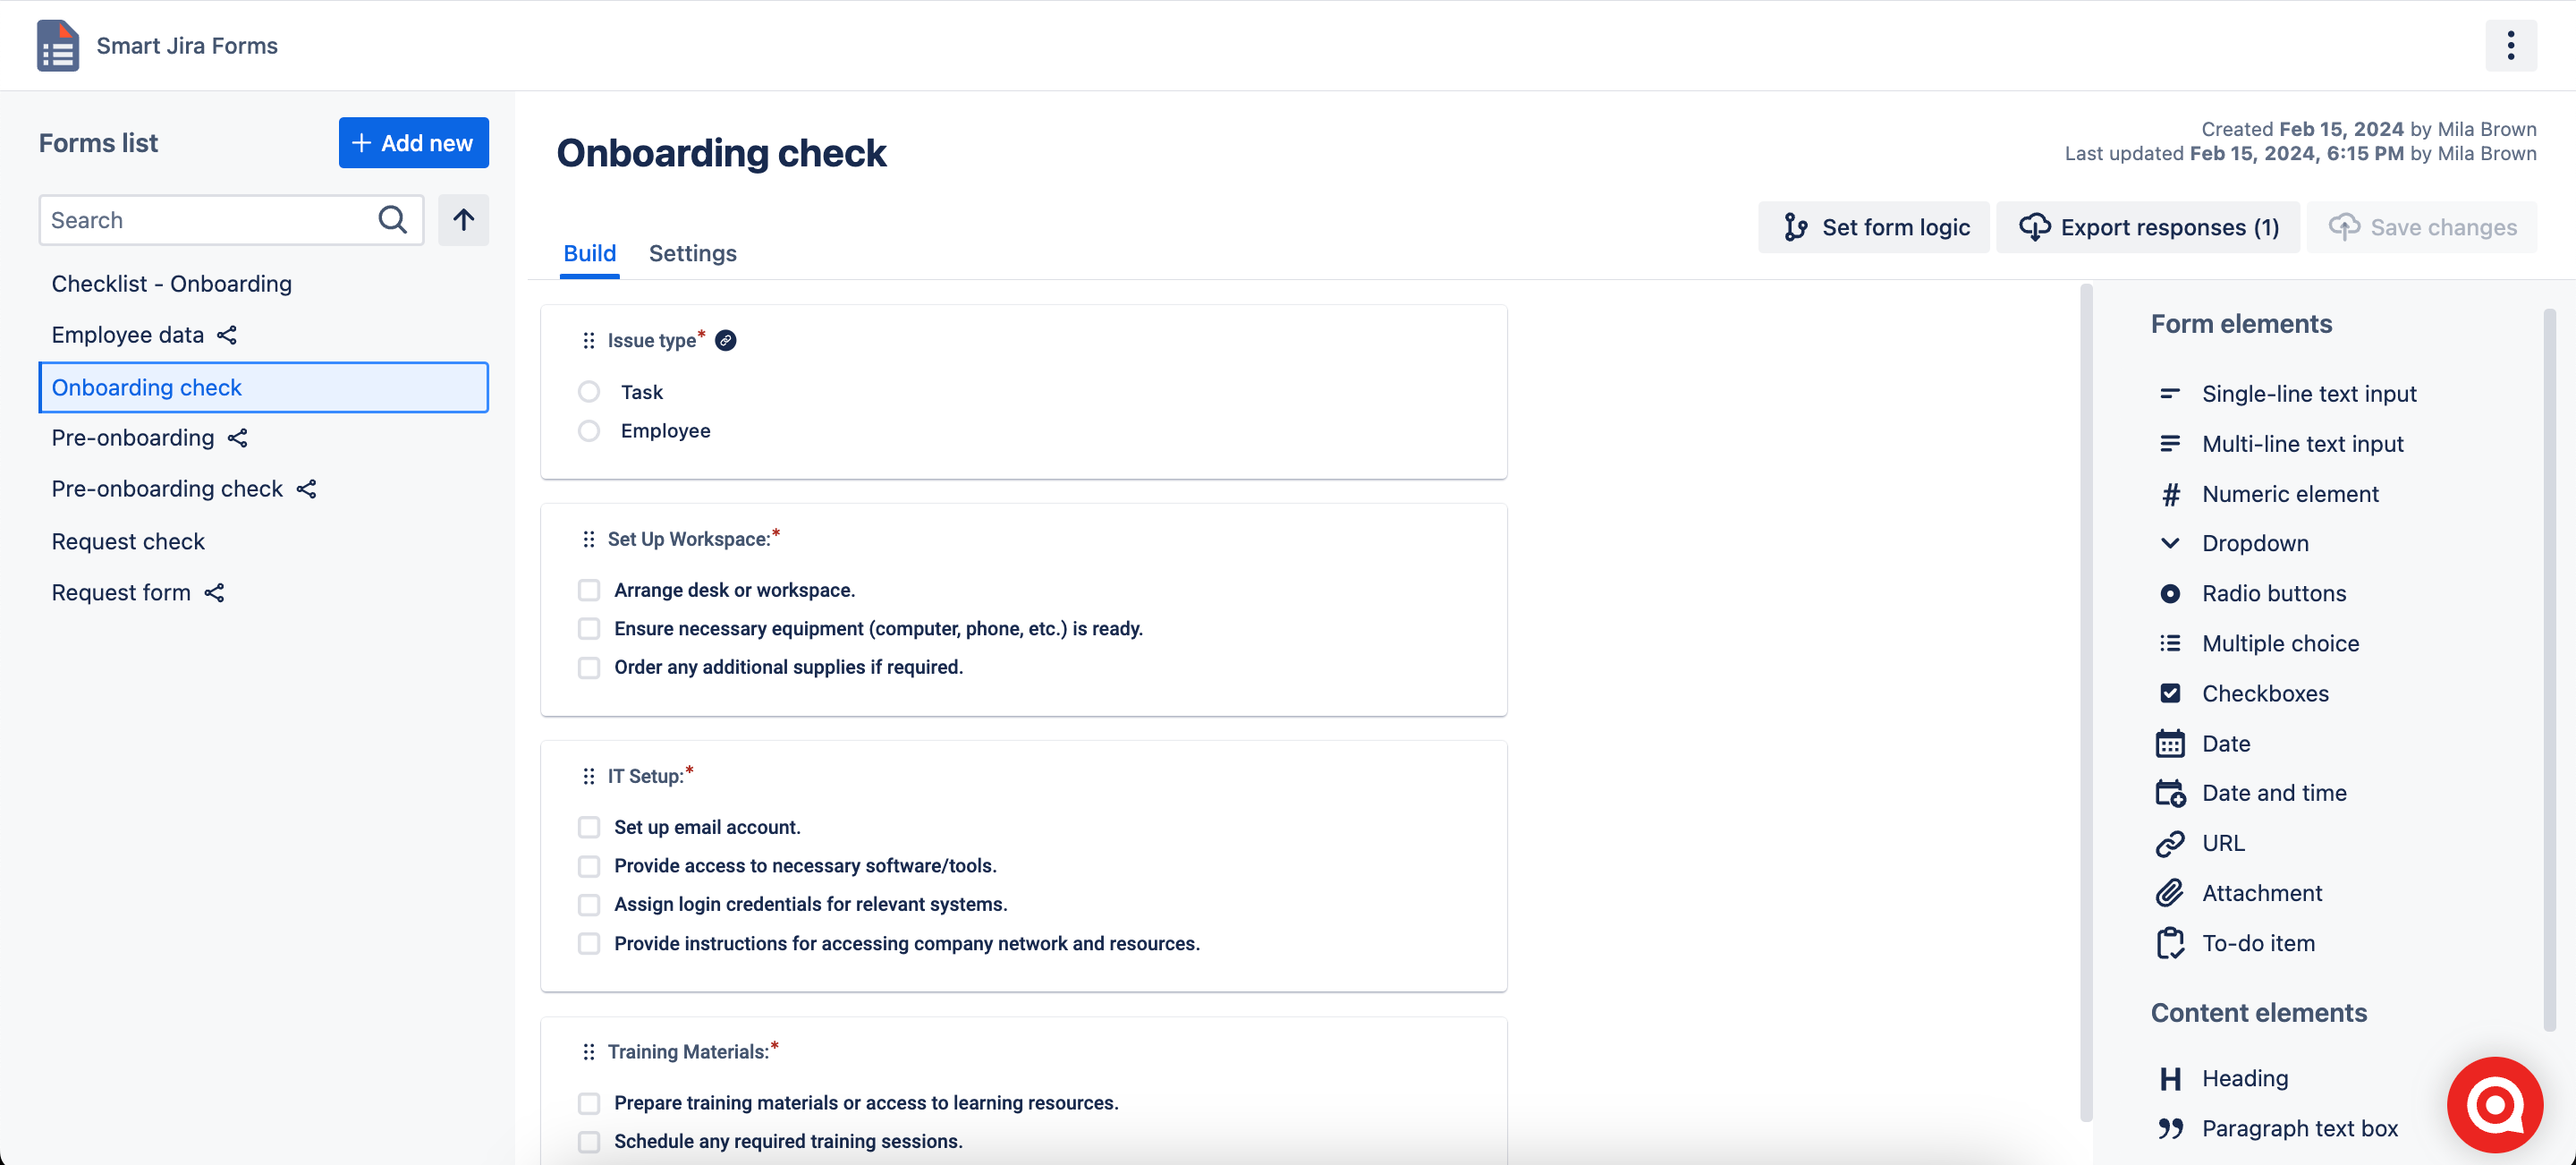Select the Task radio option
This screenshot has width=2576, height=1165.
tap(589, 392)
